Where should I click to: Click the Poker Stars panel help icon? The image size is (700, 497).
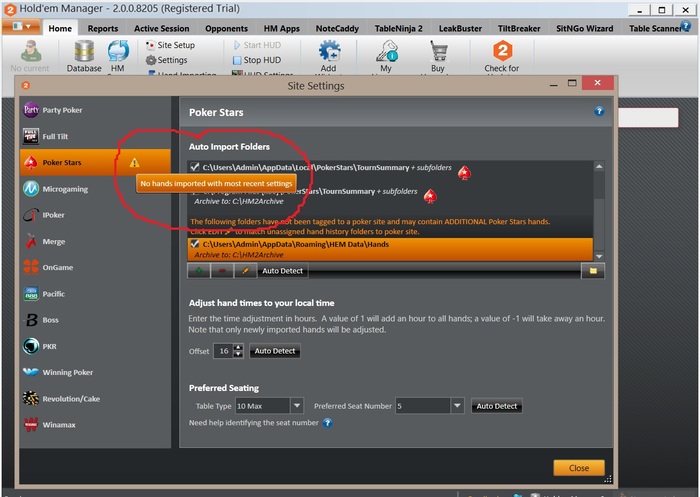(599, 111)
